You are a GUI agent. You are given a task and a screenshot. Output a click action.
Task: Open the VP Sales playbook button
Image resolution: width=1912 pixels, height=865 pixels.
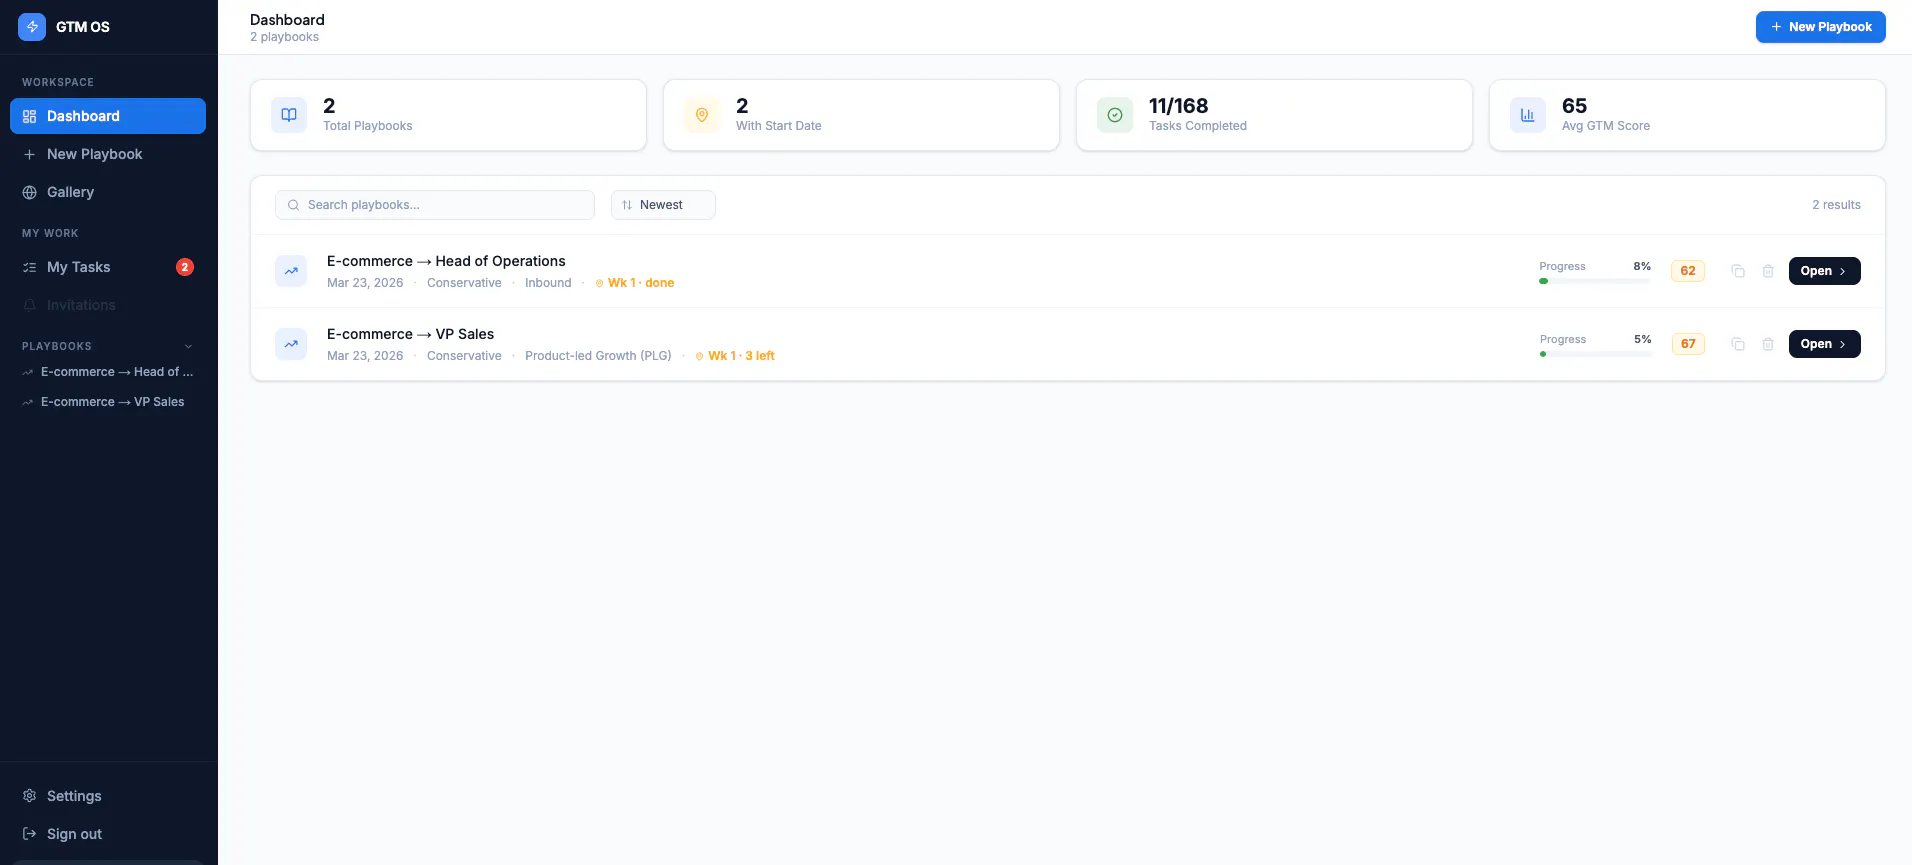[x=1824, y=344]
